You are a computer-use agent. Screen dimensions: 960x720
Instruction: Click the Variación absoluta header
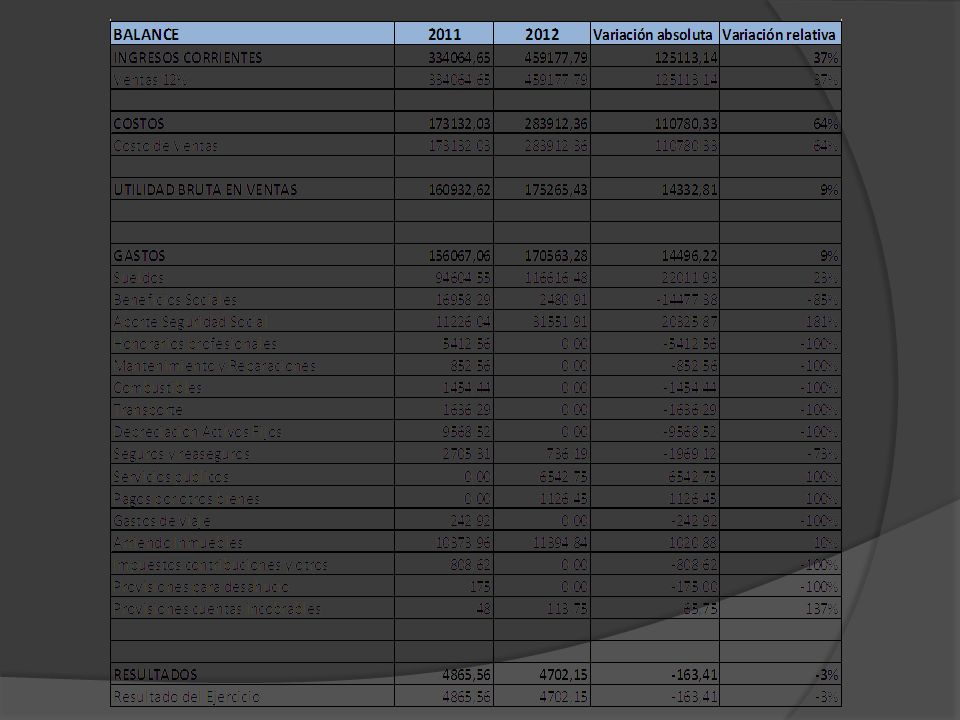click(x=653, y=34)
